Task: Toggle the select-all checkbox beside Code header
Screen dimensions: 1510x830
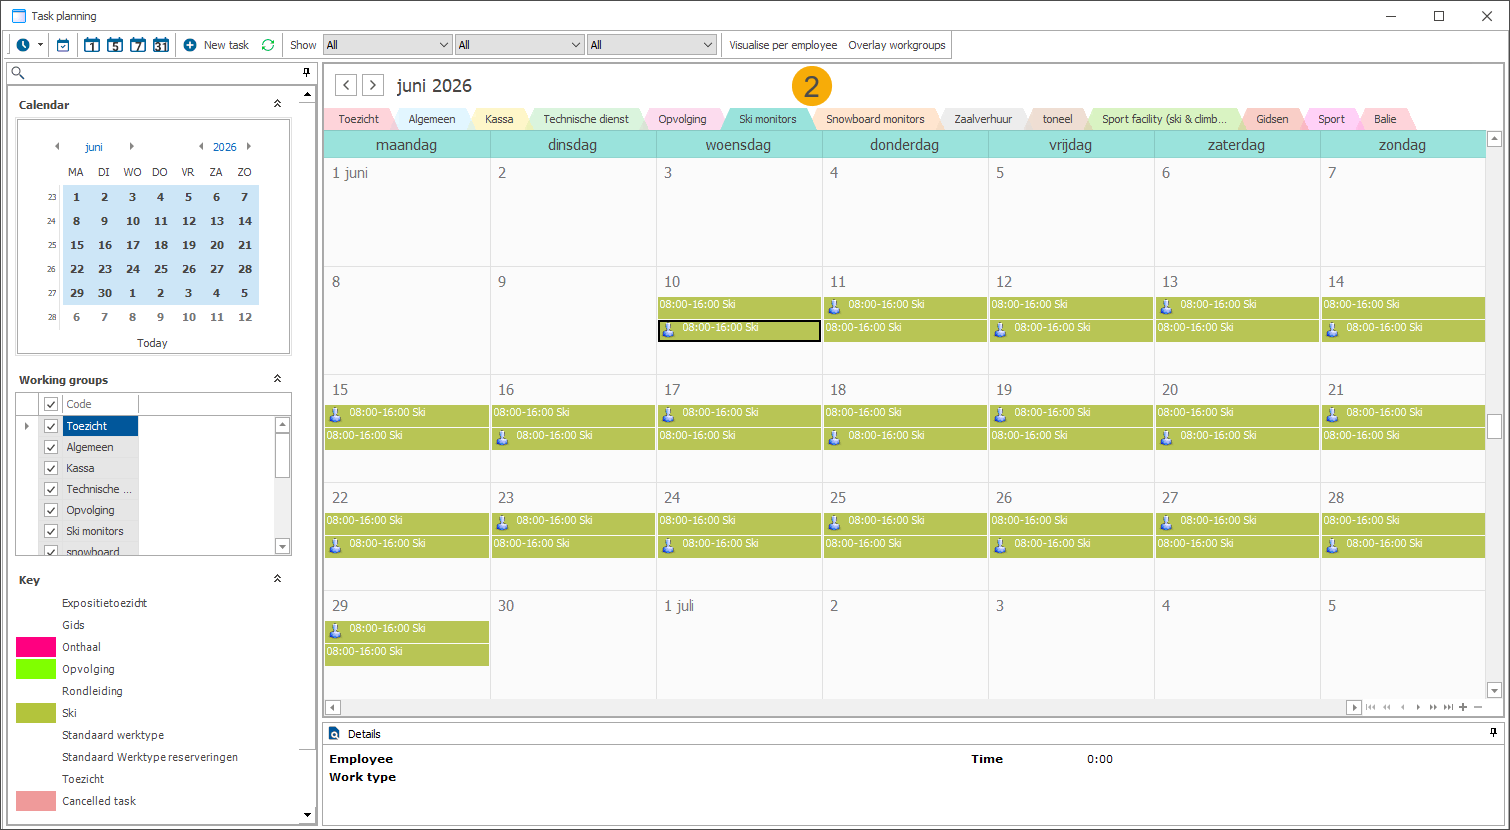Action: [x=51, y=404]
